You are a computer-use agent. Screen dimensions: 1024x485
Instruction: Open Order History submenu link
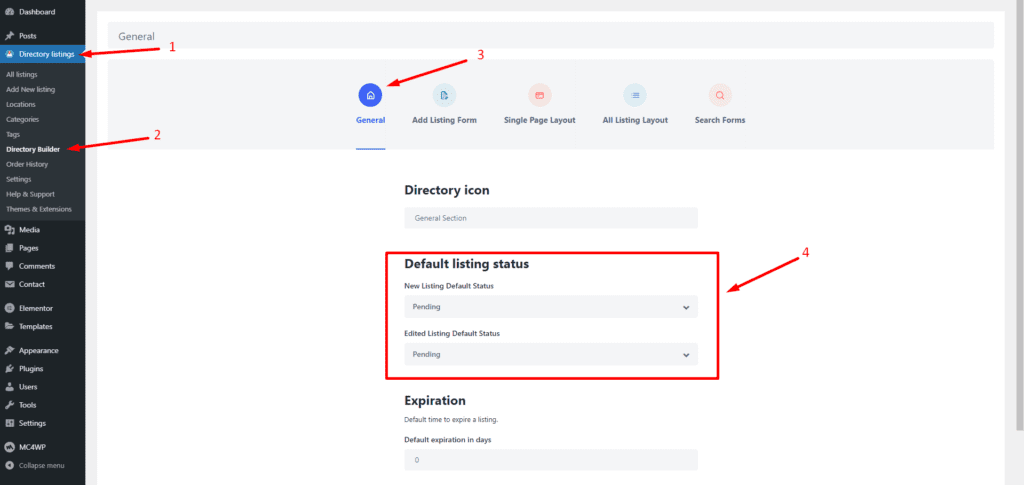point(27,164)
